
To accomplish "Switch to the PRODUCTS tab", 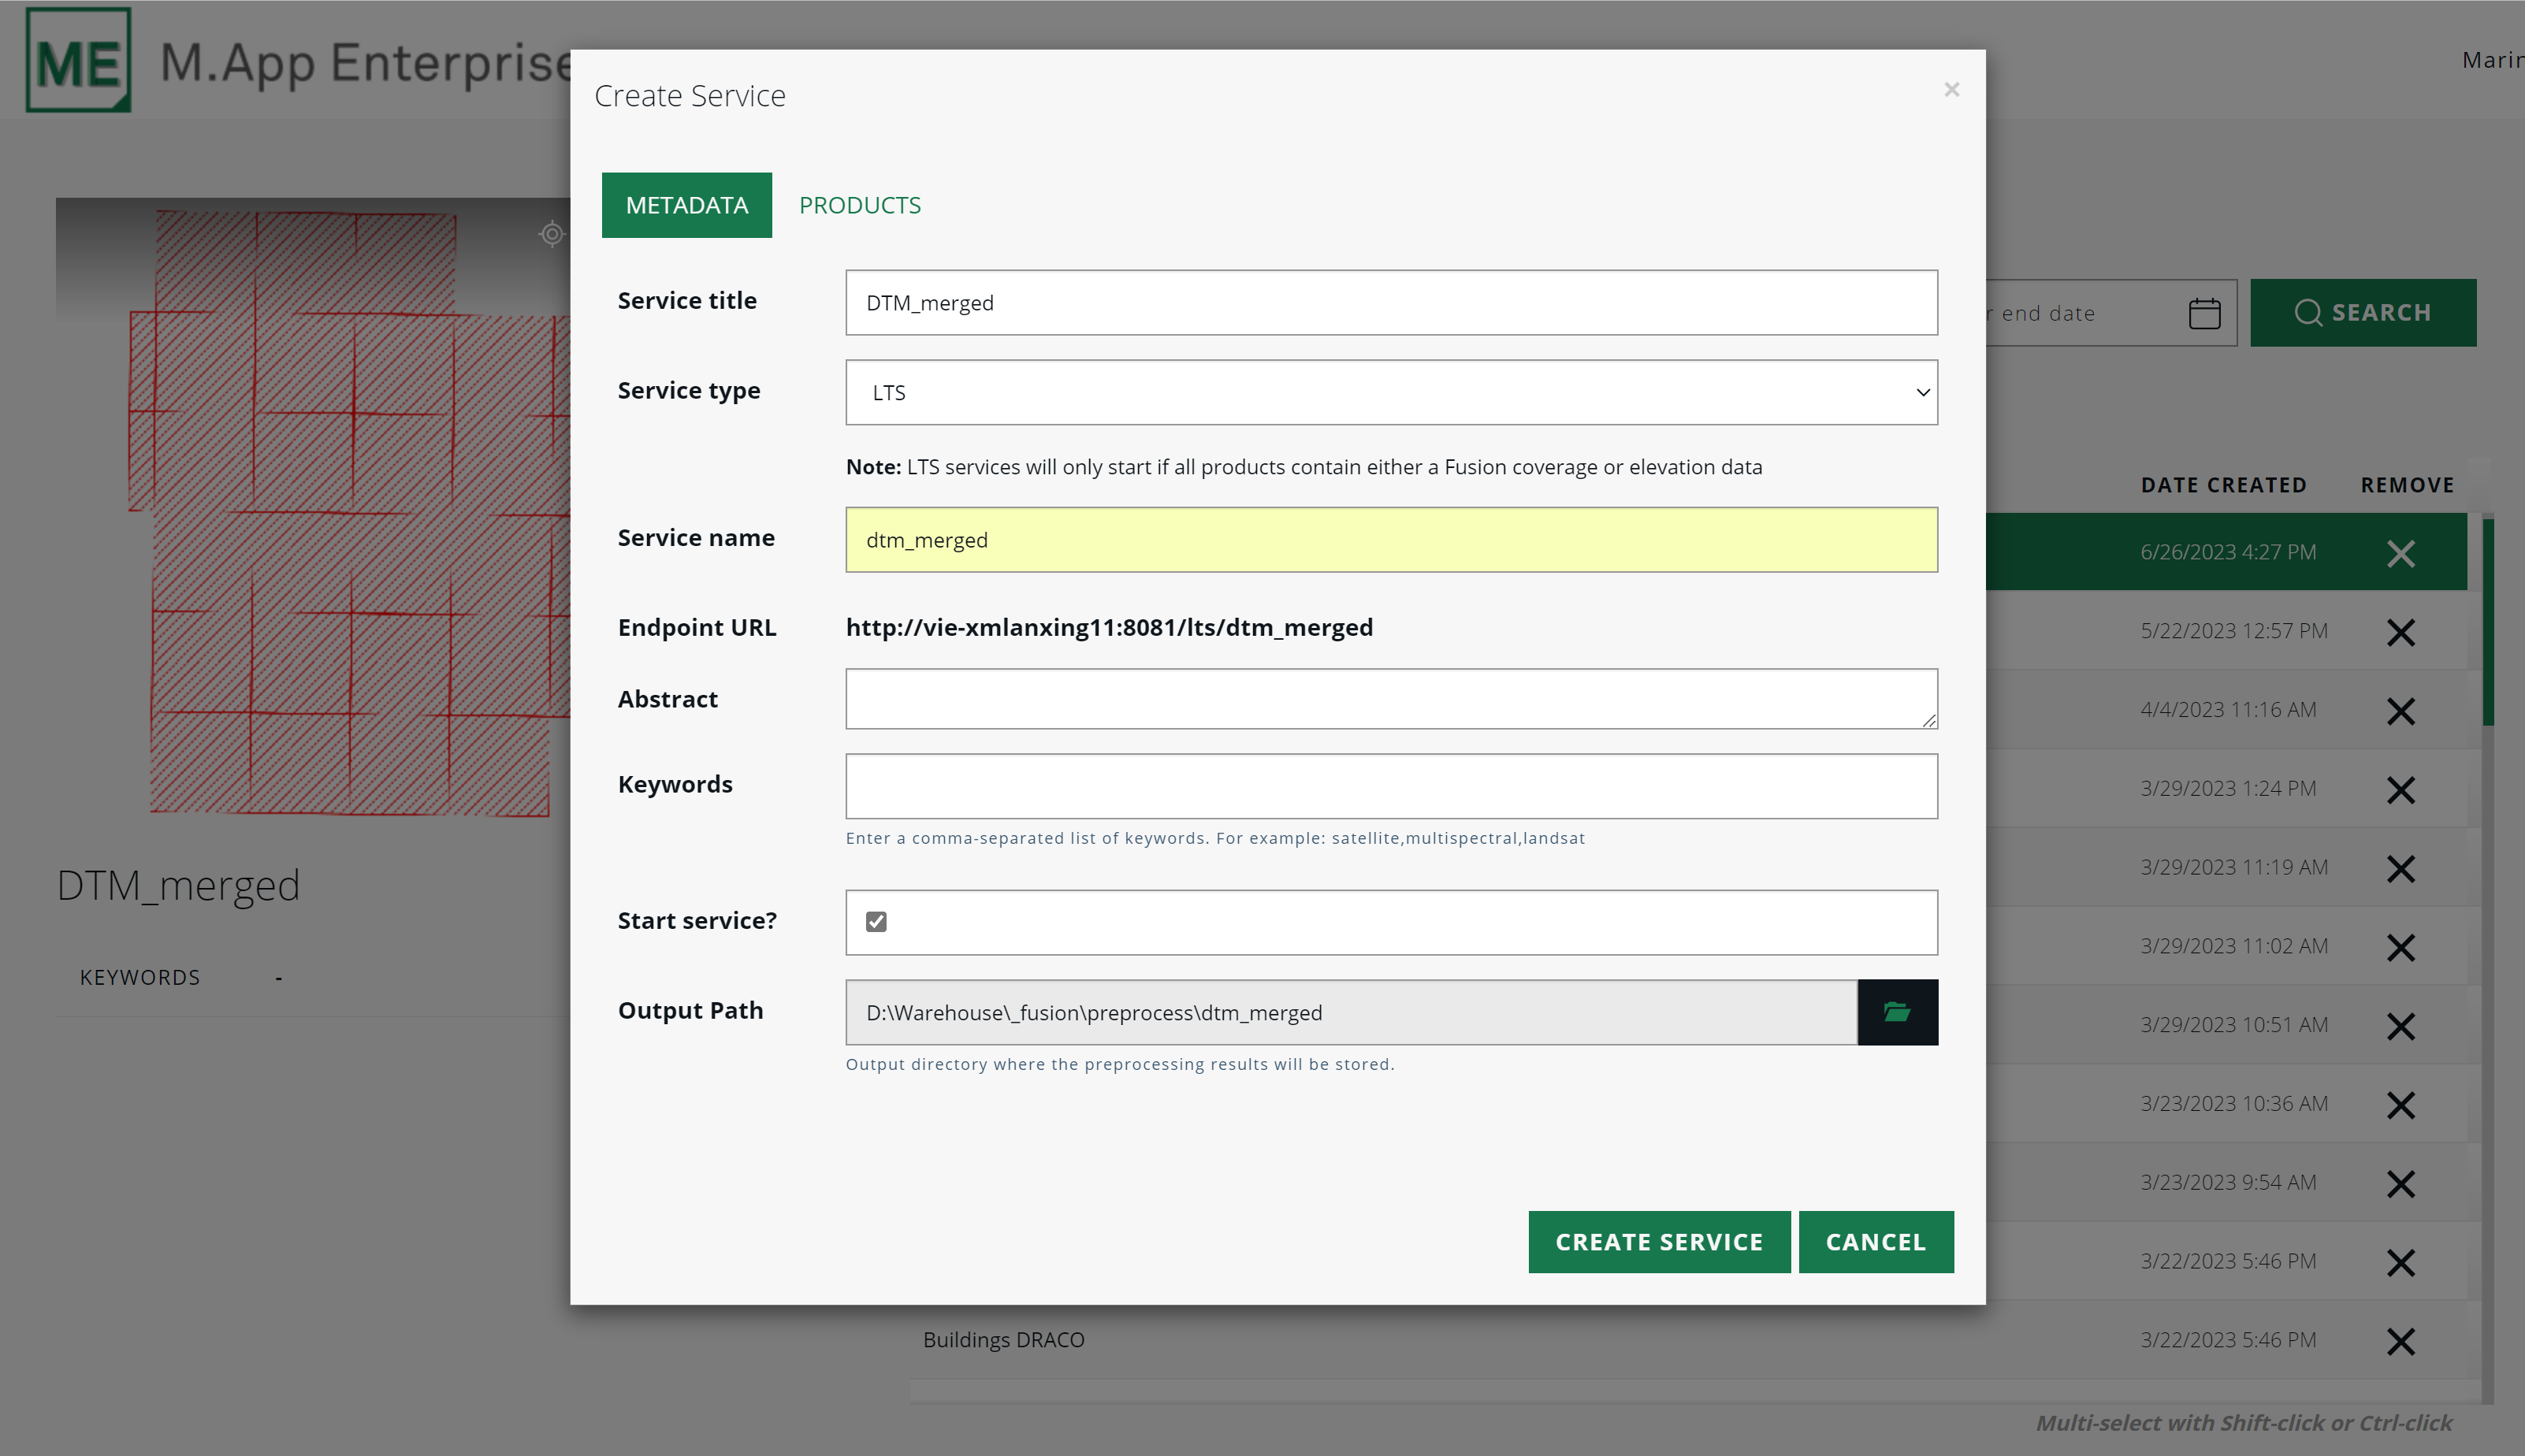I will 859,205.
